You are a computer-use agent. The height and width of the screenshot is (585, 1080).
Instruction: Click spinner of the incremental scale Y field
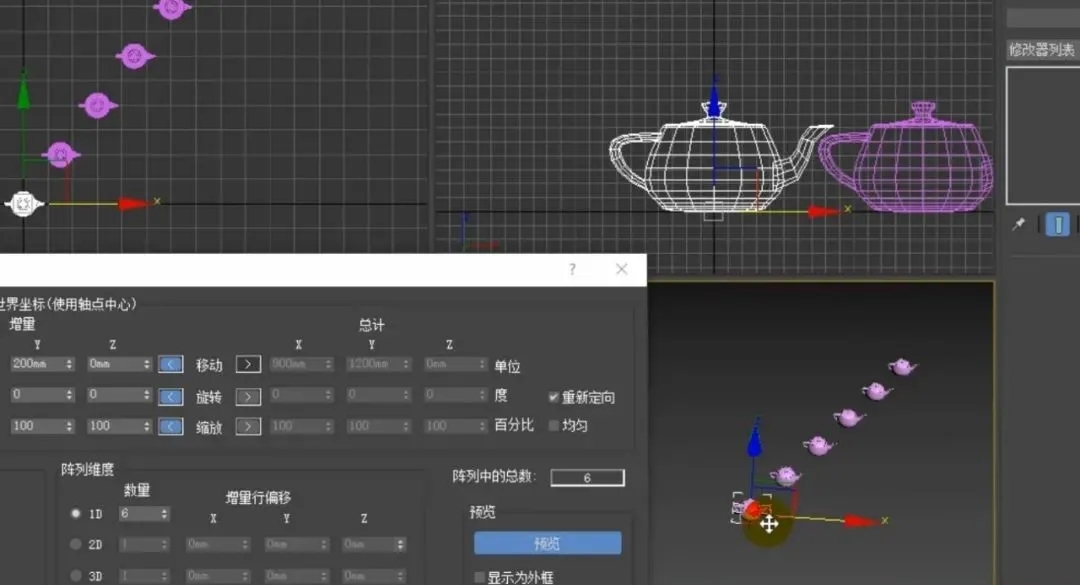click(69, 427)
